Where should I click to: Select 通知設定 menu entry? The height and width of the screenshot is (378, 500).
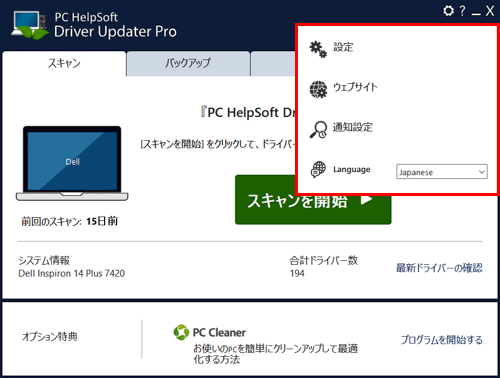[353, 127]
